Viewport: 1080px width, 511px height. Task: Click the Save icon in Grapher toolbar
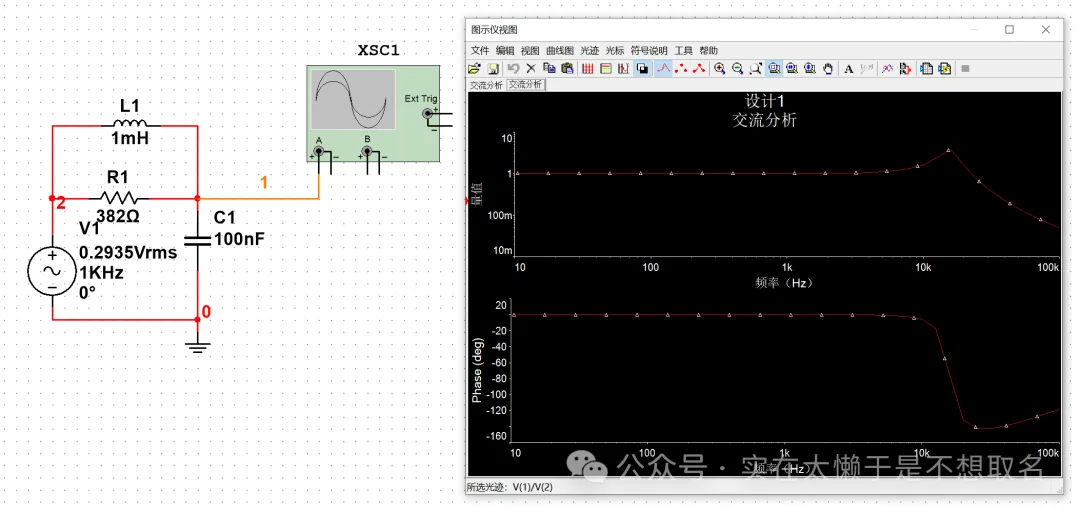[493, 68]
